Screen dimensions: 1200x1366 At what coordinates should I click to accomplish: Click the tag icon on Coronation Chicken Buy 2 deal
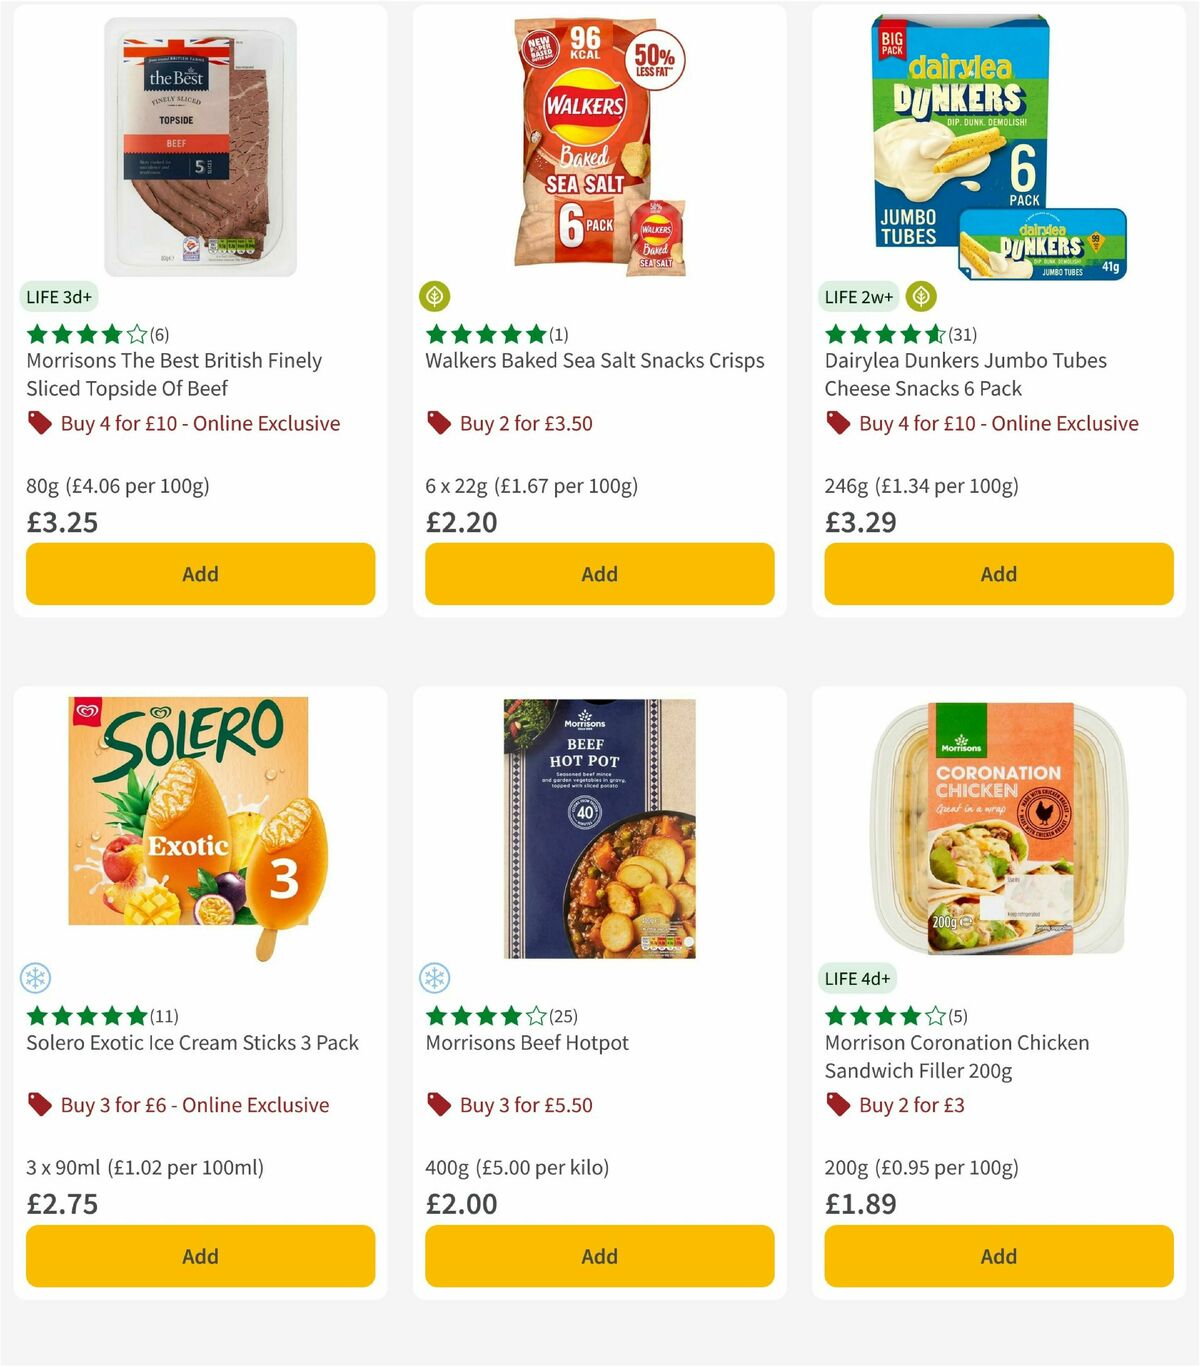[837, 1105]
